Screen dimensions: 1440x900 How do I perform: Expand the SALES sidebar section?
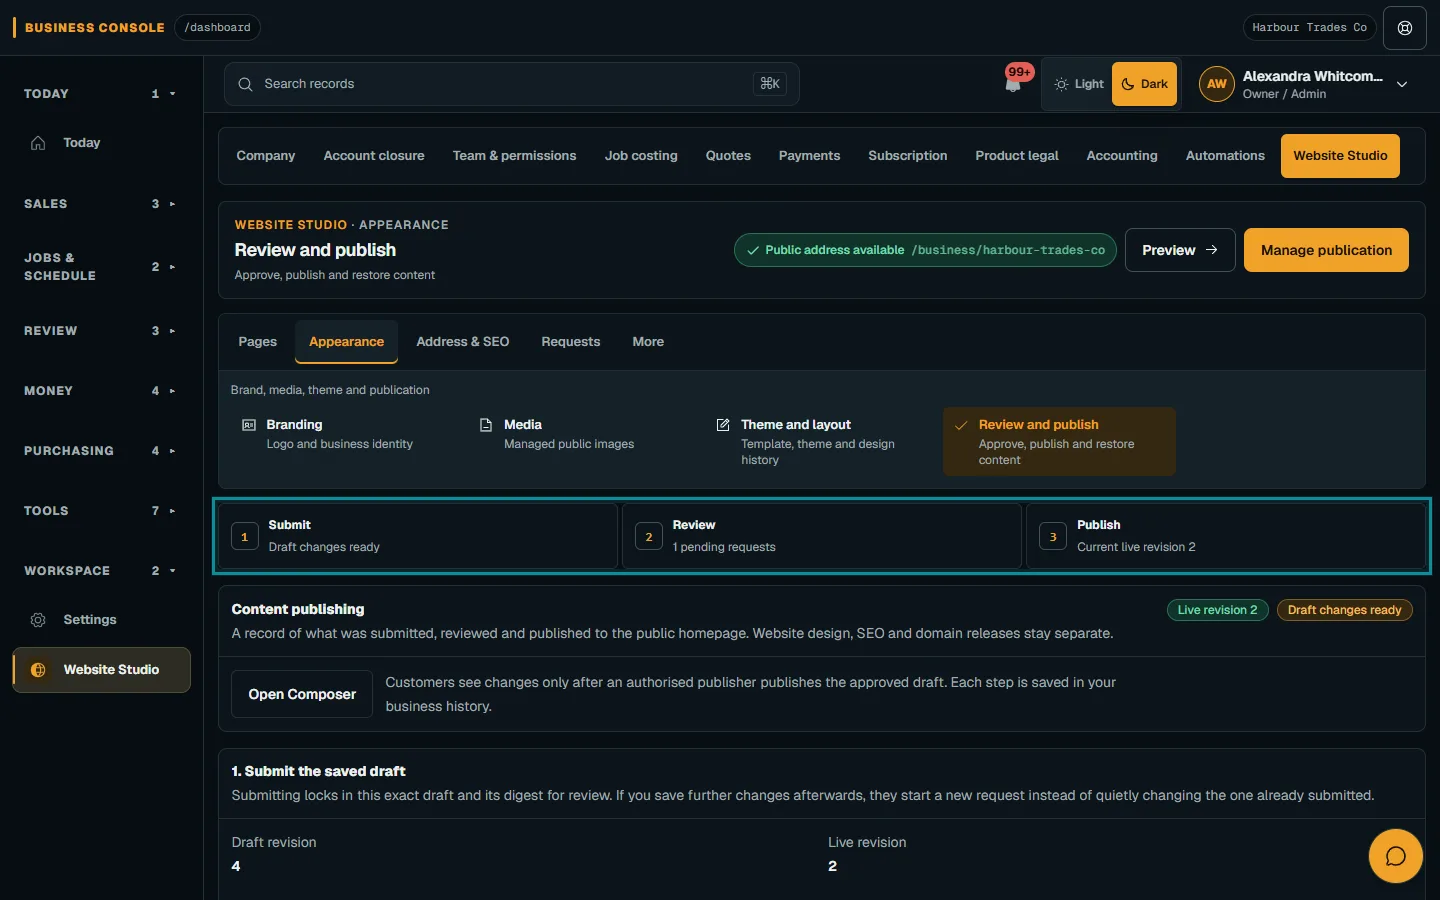pyautogui.click(x=101, y=204)
